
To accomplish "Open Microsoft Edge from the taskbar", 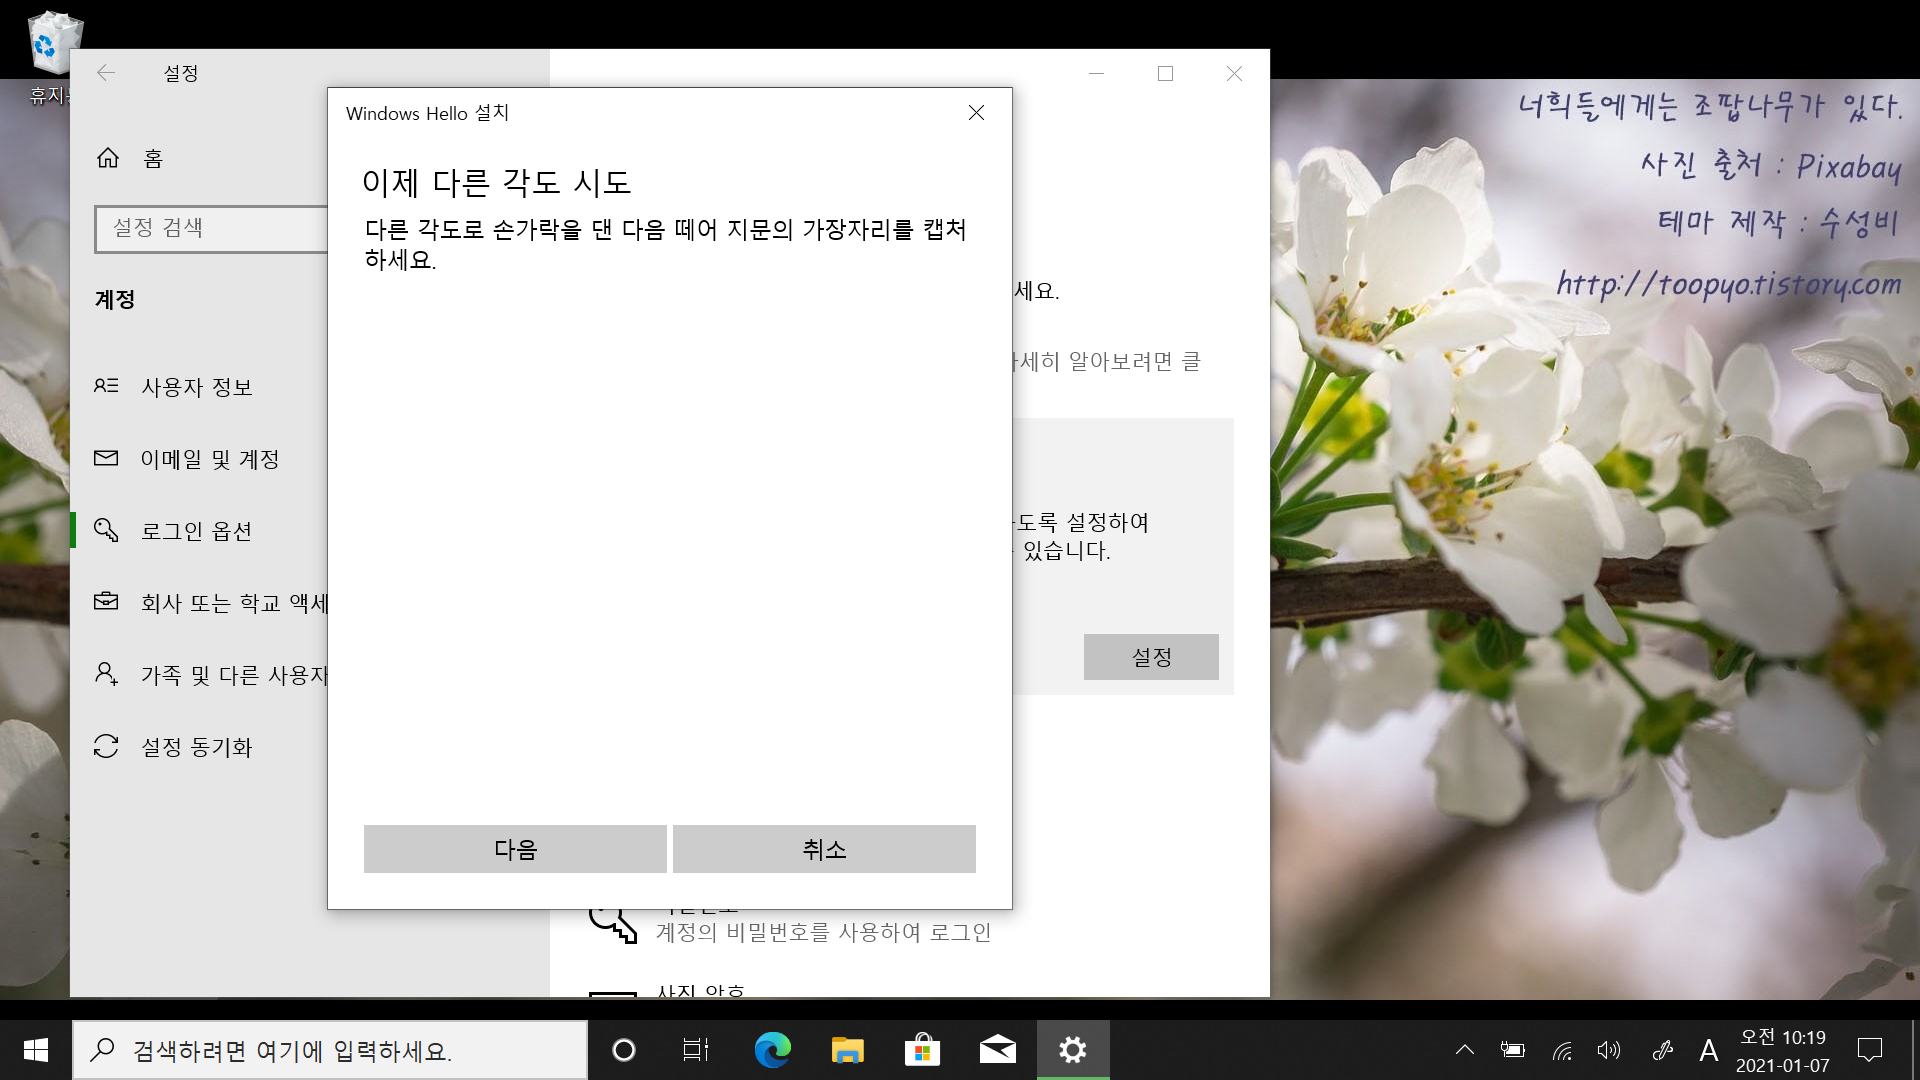I will click(772, 1050).
